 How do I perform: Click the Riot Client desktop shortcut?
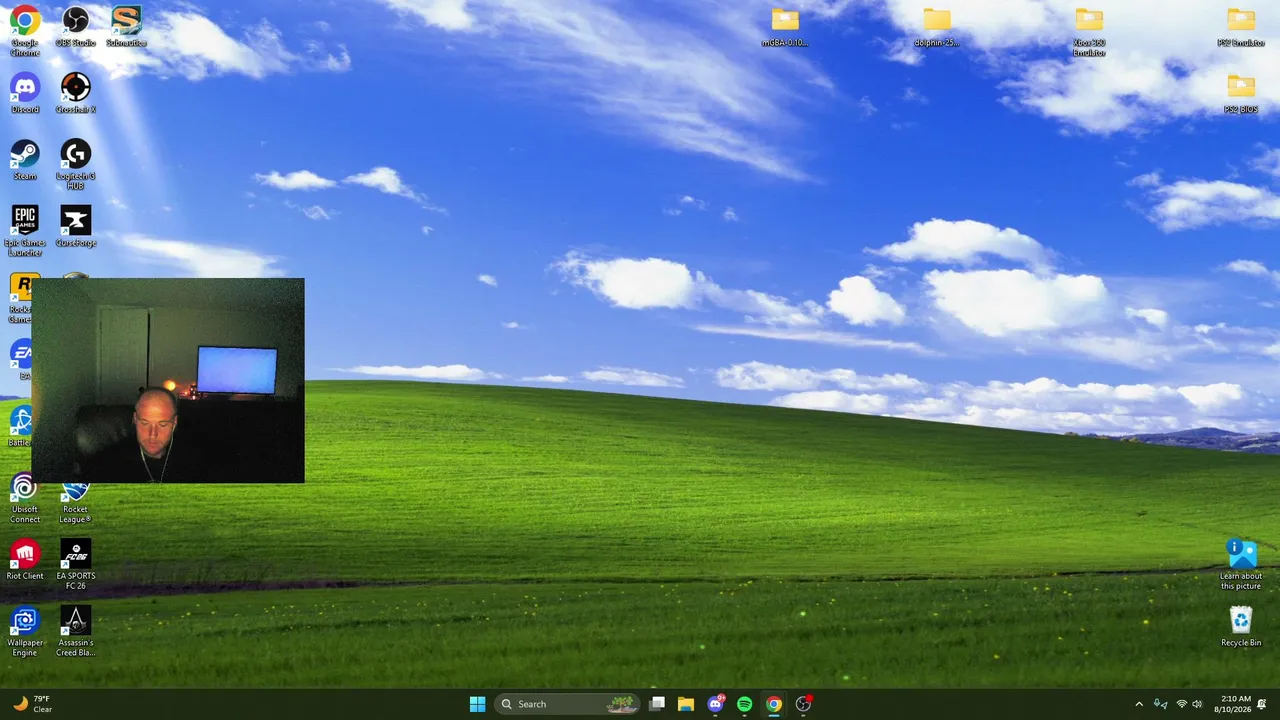tap(25, 560)
